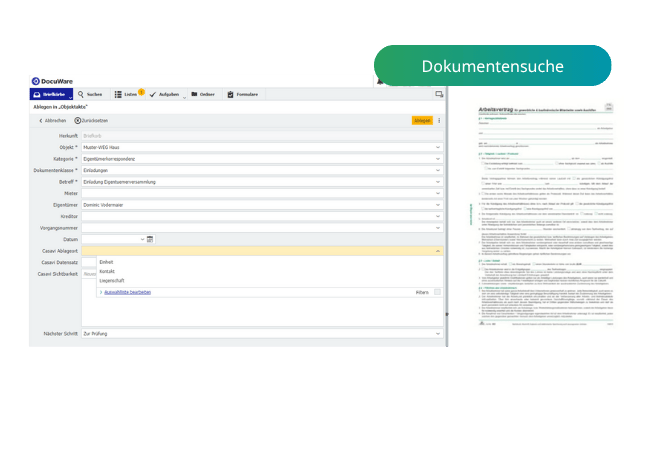Click Abbrechen to cancel storing
The height and width of the screenshot is (450, 666).
click(x=53, y=121)
